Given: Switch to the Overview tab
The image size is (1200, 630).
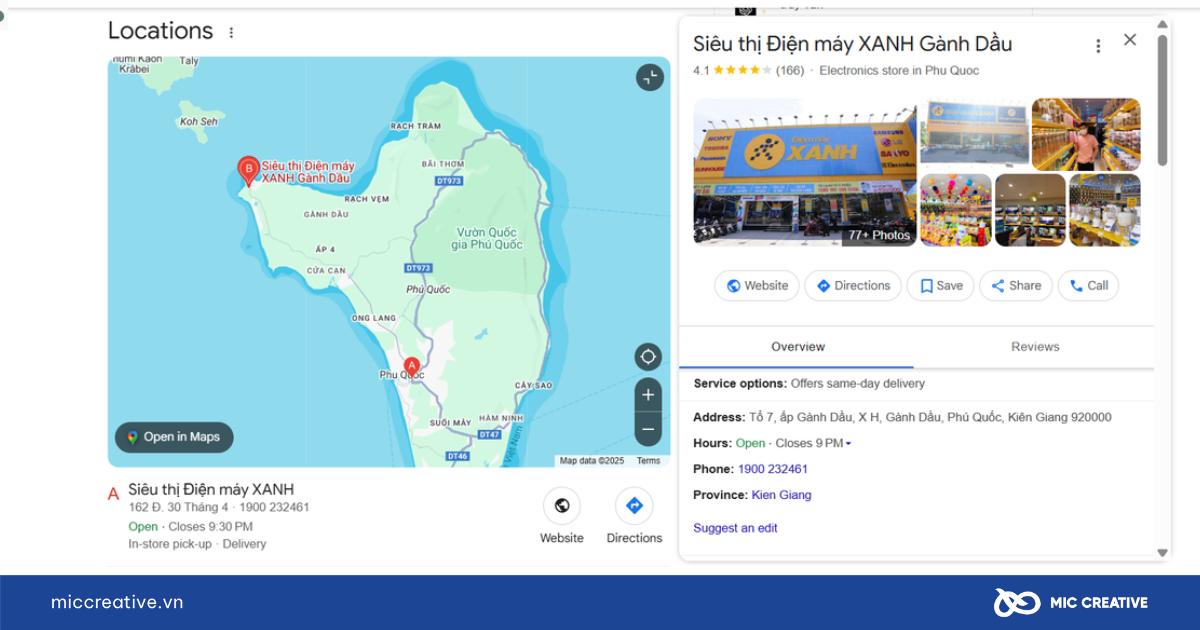Looking at the screenshot, I should click(x=797, y=347).
